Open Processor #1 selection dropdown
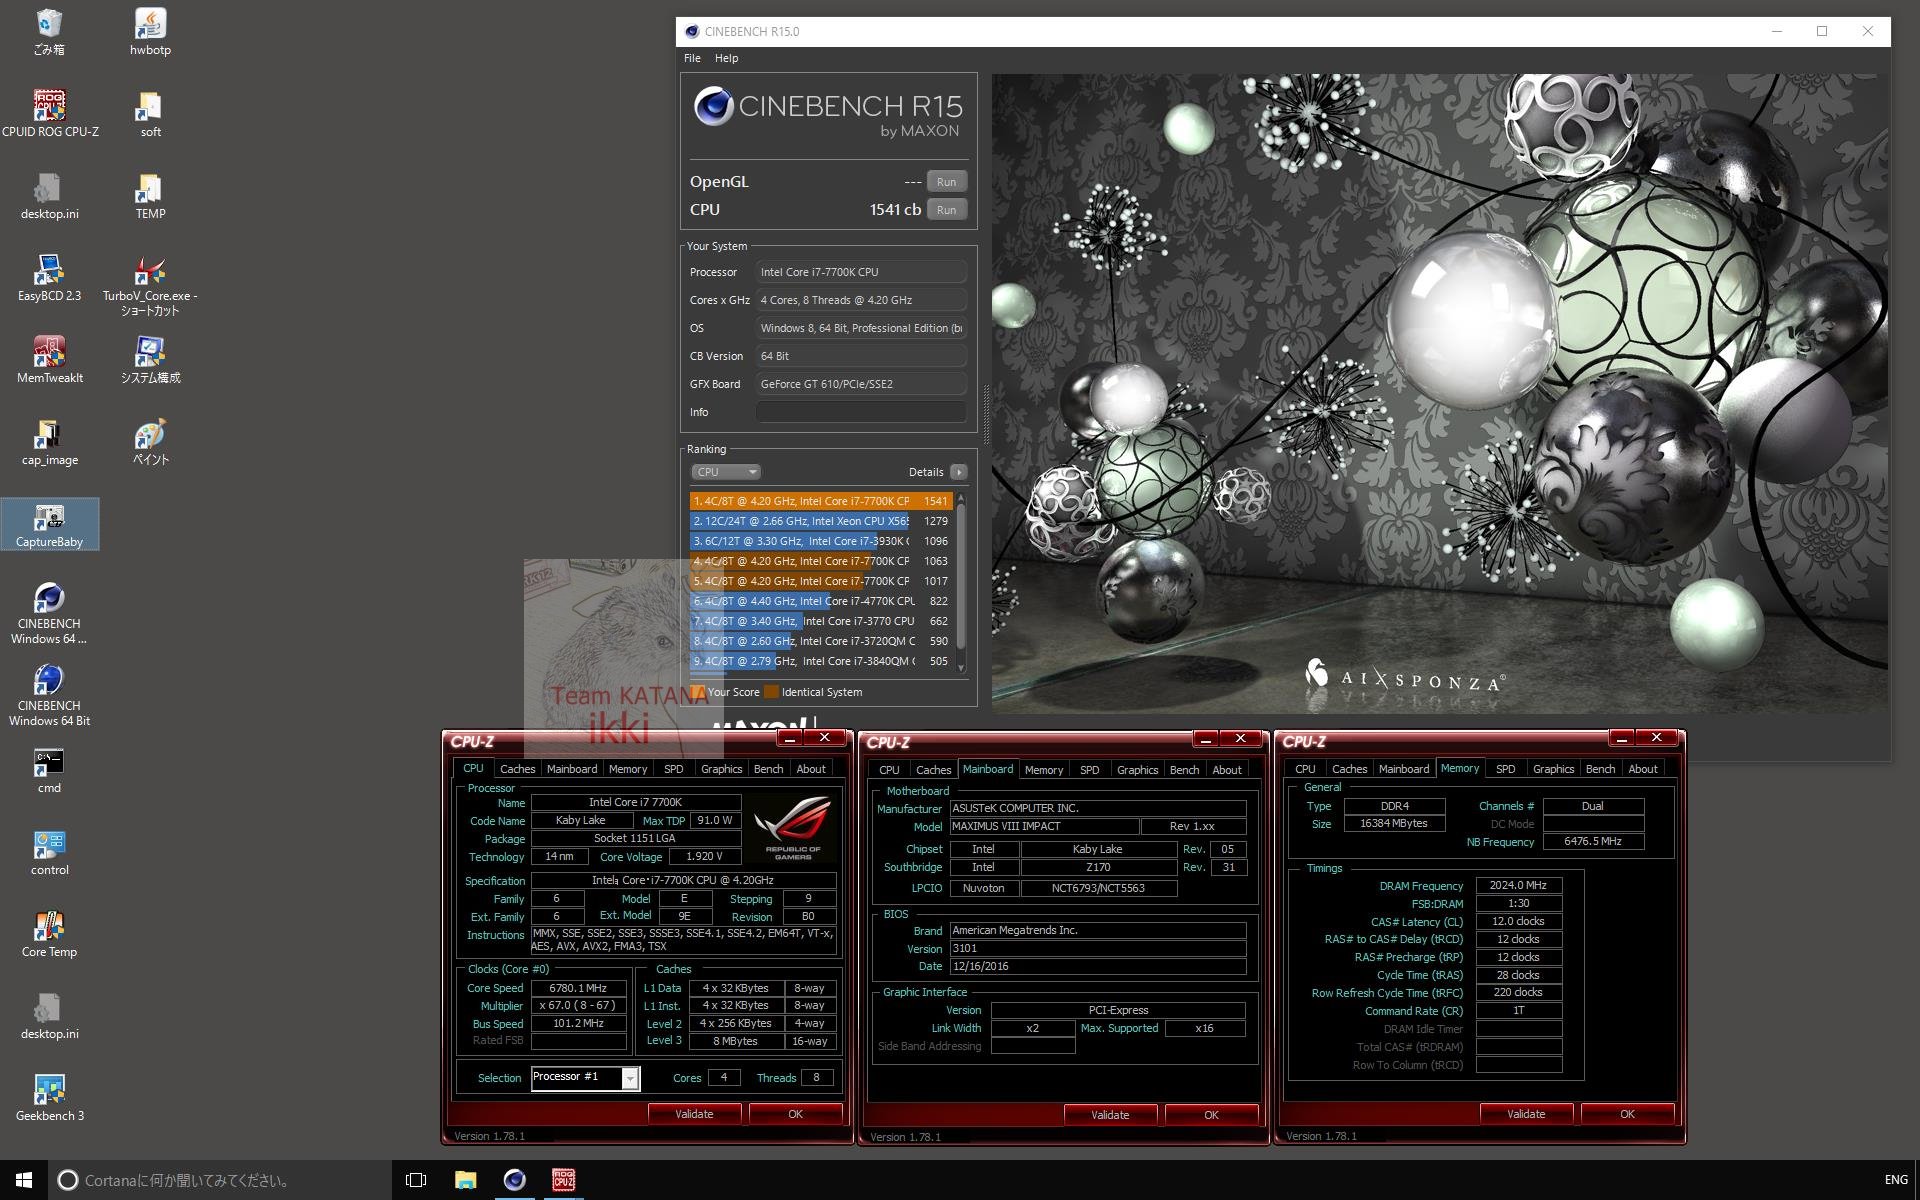This screenshot has width=1920, height=1200. pyautogui.click(x=585, y=1077)
